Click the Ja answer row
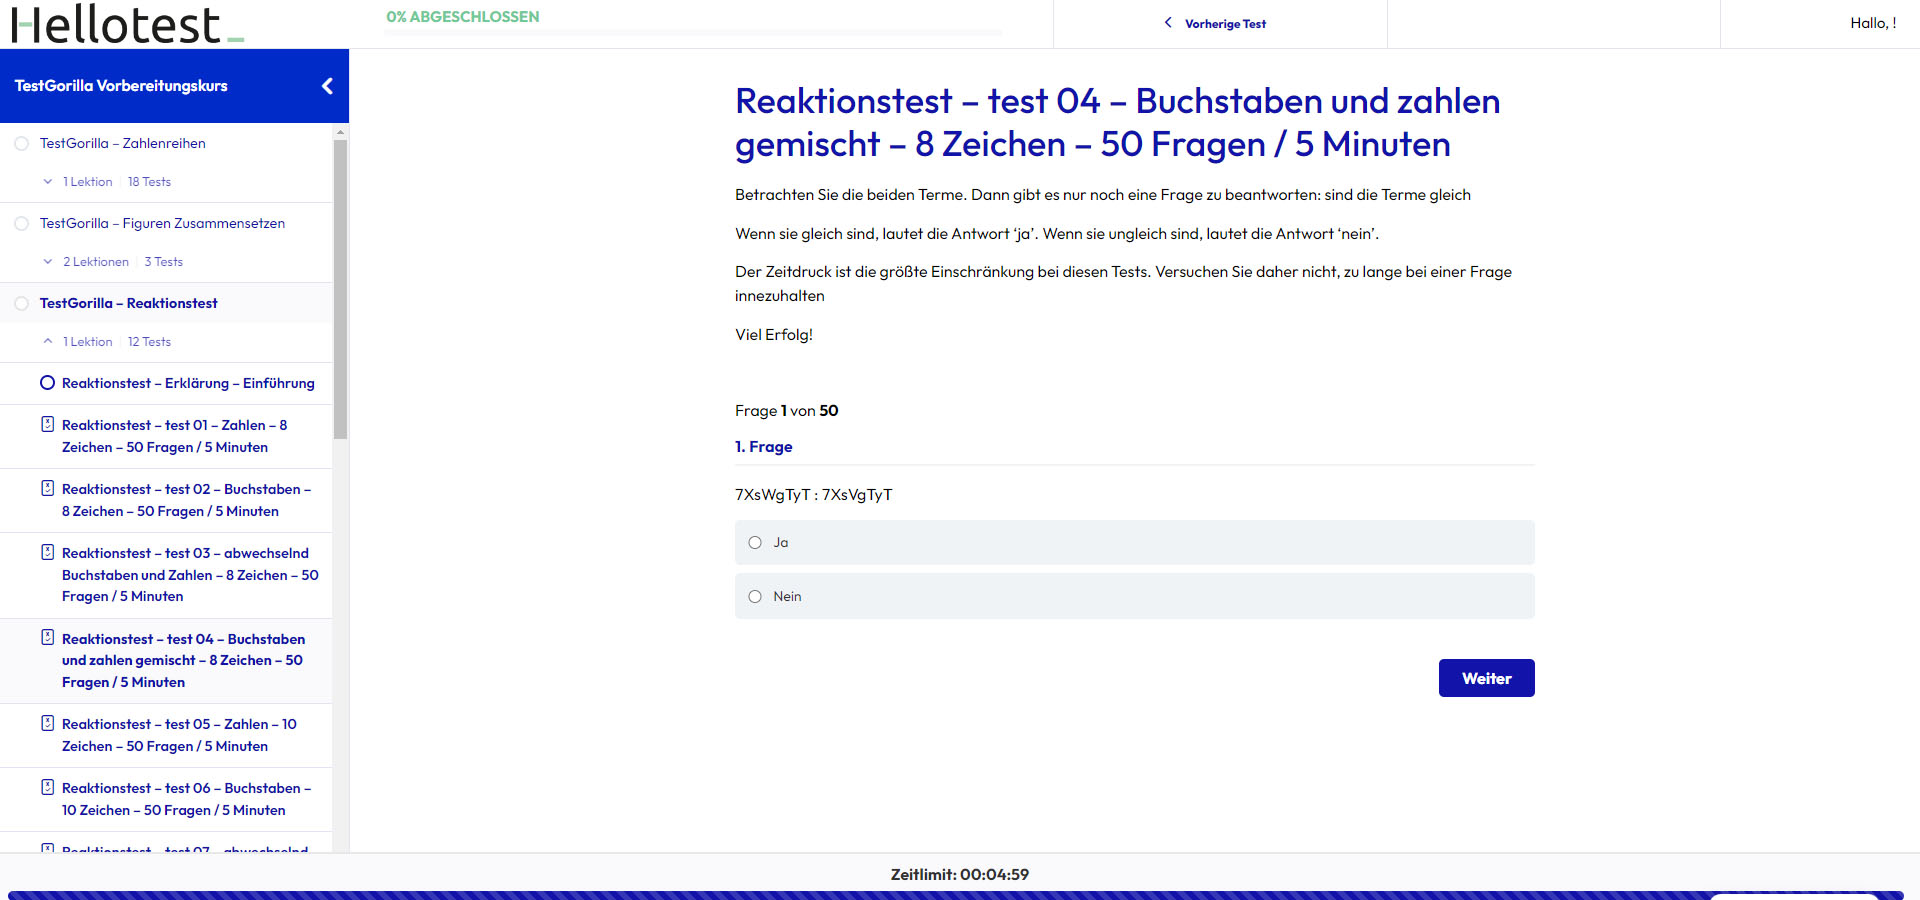The height and width of the screenshot is (900, 1920). tap(1134, 543)
